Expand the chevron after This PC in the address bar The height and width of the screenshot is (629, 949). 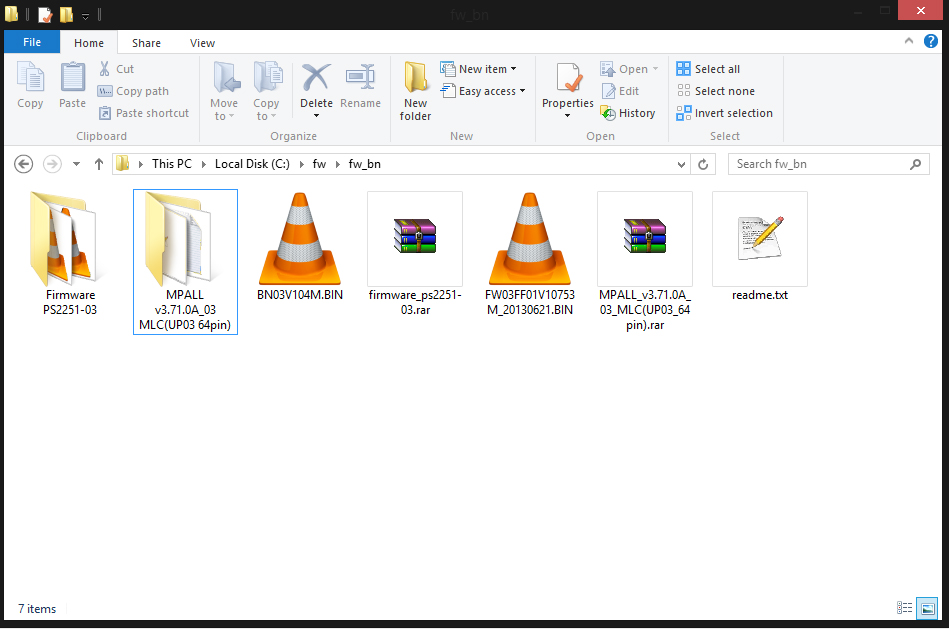tap(203, 164)
